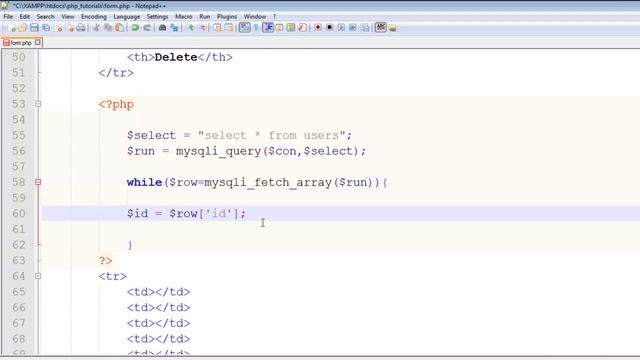The image size is (640, 360).
Task: Collapse the <tr> fold at line 64
Action: (x=38, y=276)
